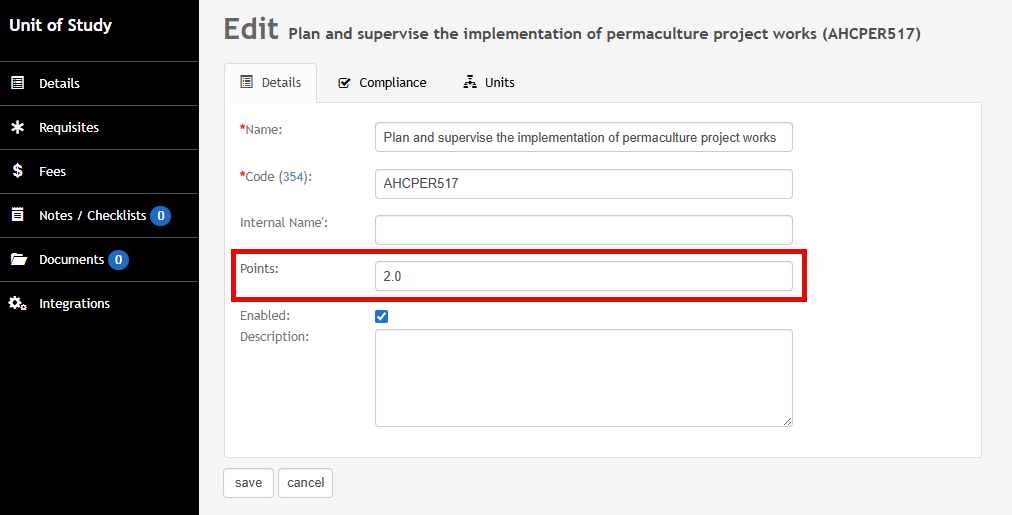Open the Units tab
This screenshot has width=1012, height=515.
click(489, 83)
